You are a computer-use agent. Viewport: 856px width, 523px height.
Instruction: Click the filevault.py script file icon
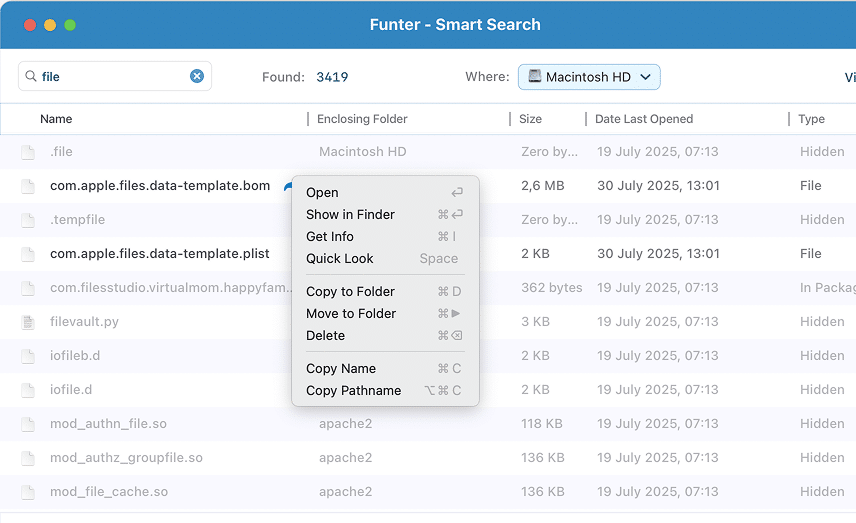pos(28,322)
